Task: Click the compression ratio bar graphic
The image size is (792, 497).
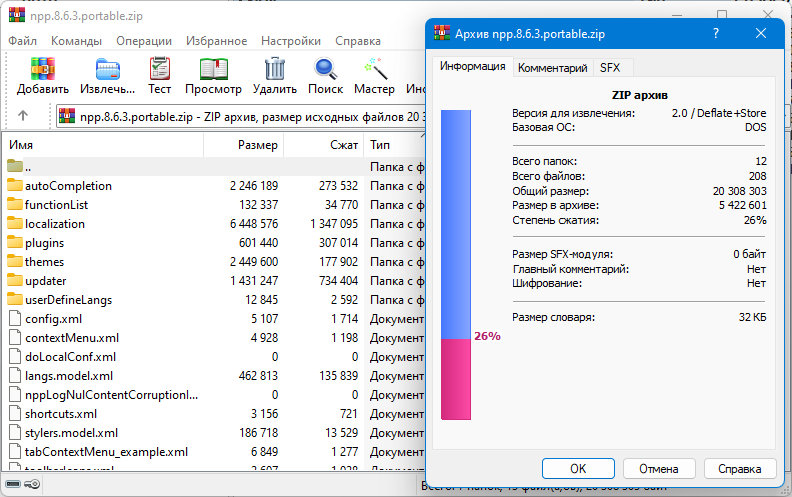Action: (456, 265)
